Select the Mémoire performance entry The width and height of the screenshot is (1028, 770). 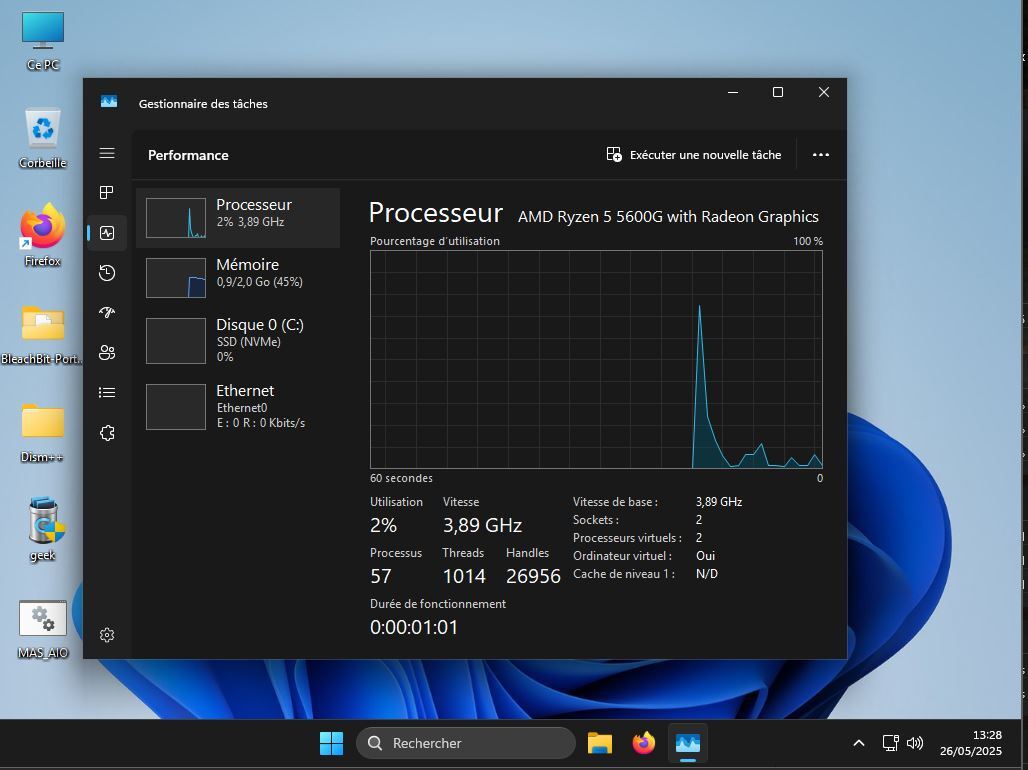point(238,277)
